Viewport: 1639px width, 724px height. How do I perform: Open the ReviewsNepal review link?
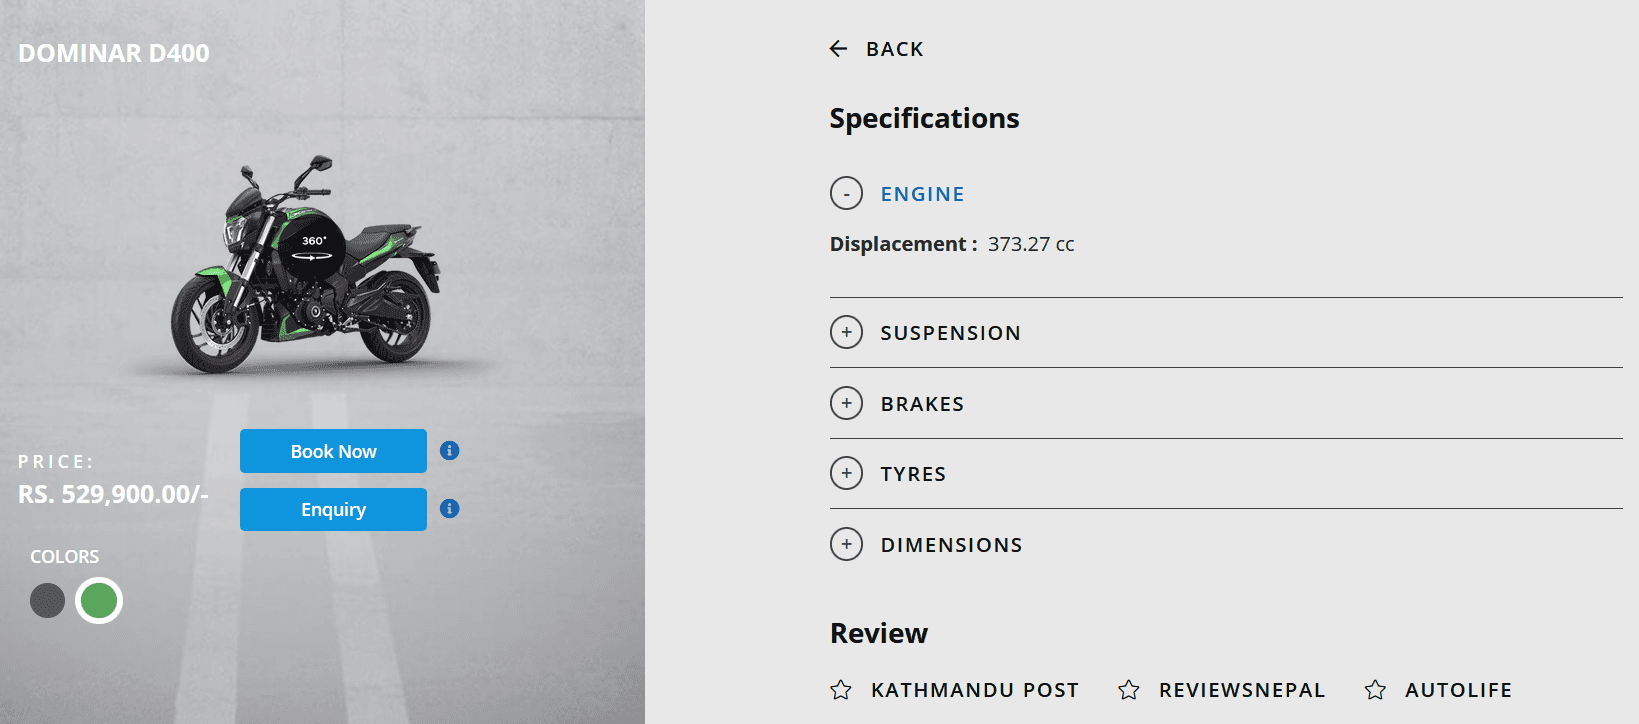(1242, 690)
